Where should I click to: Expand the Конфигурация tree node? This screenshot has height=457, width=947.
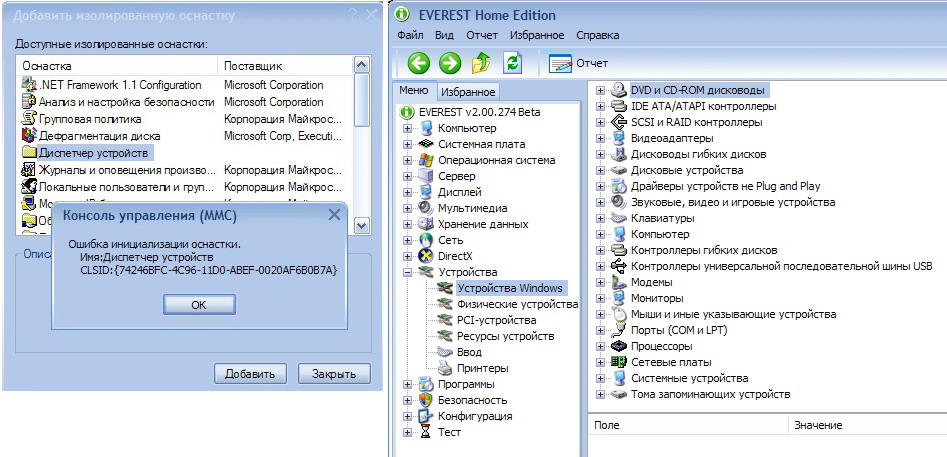408,416
